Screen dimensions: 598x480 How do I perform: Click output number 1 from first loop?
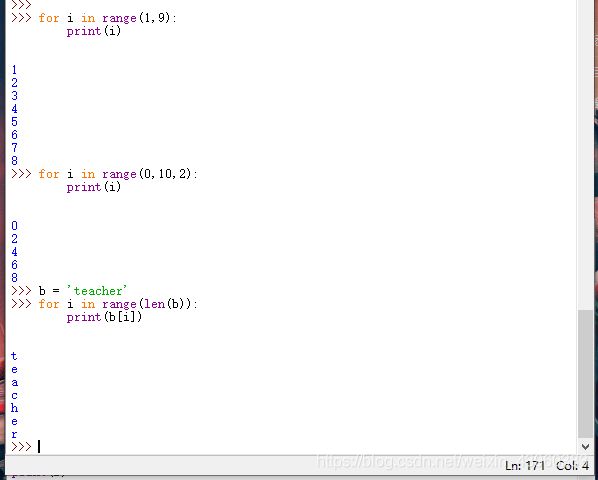click(14, 70)
